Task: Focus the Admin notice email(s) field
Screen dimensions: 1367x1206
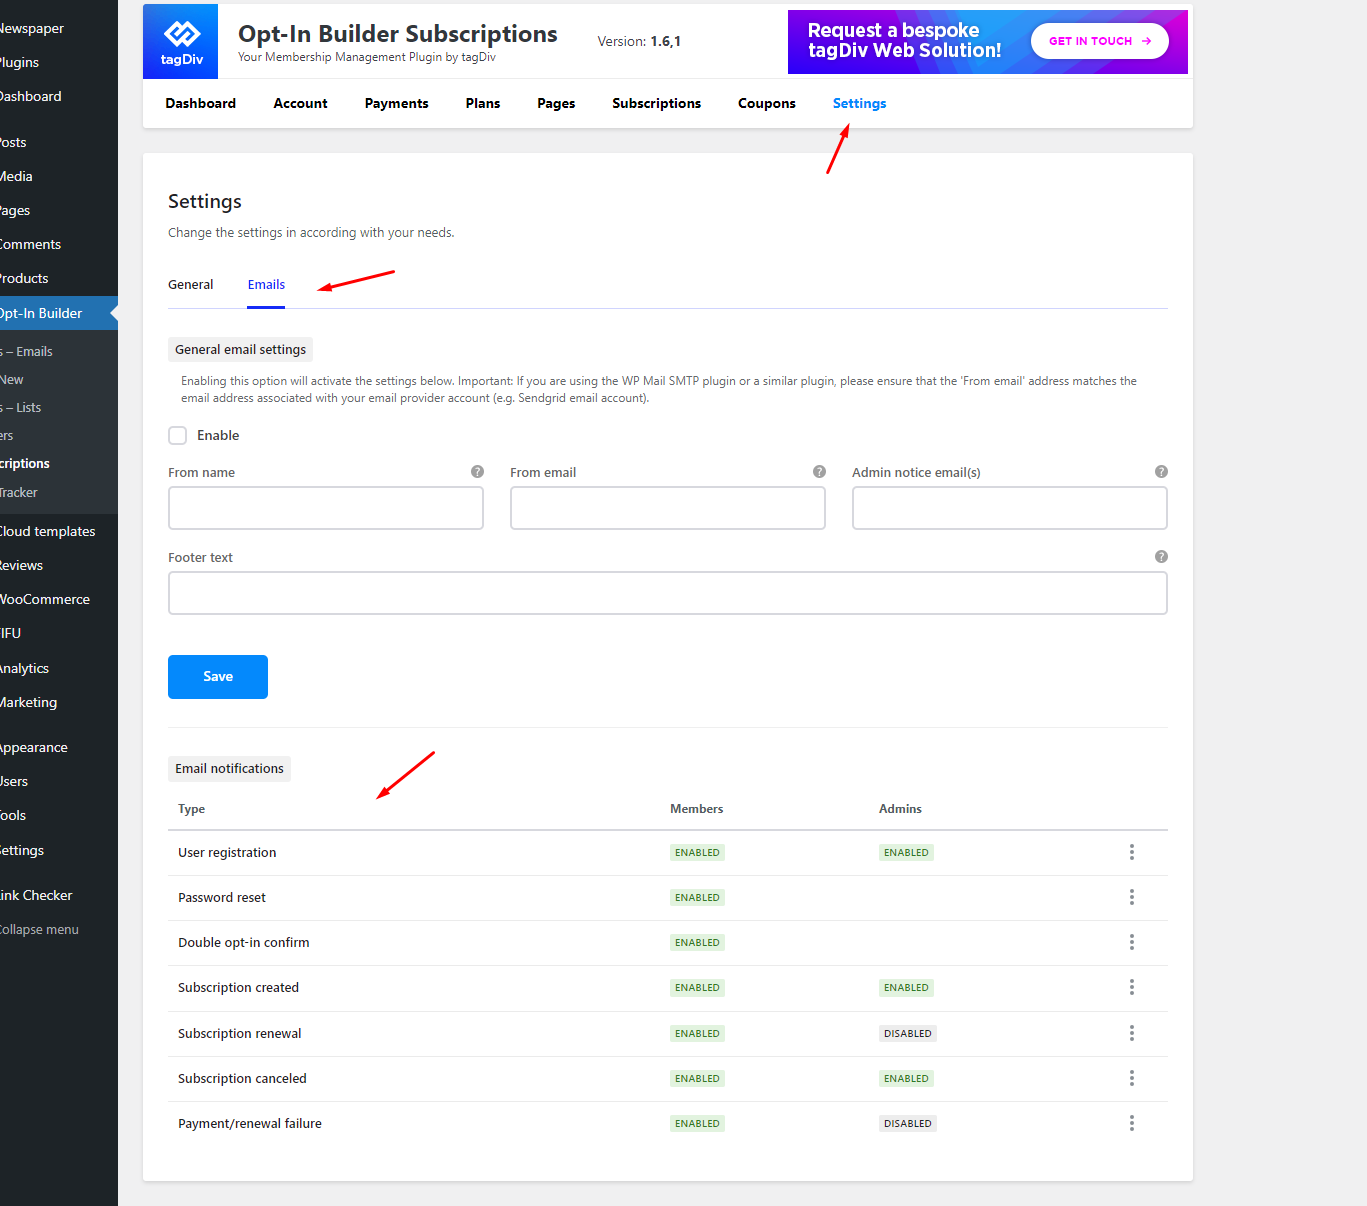Action: click(1010, 508)
